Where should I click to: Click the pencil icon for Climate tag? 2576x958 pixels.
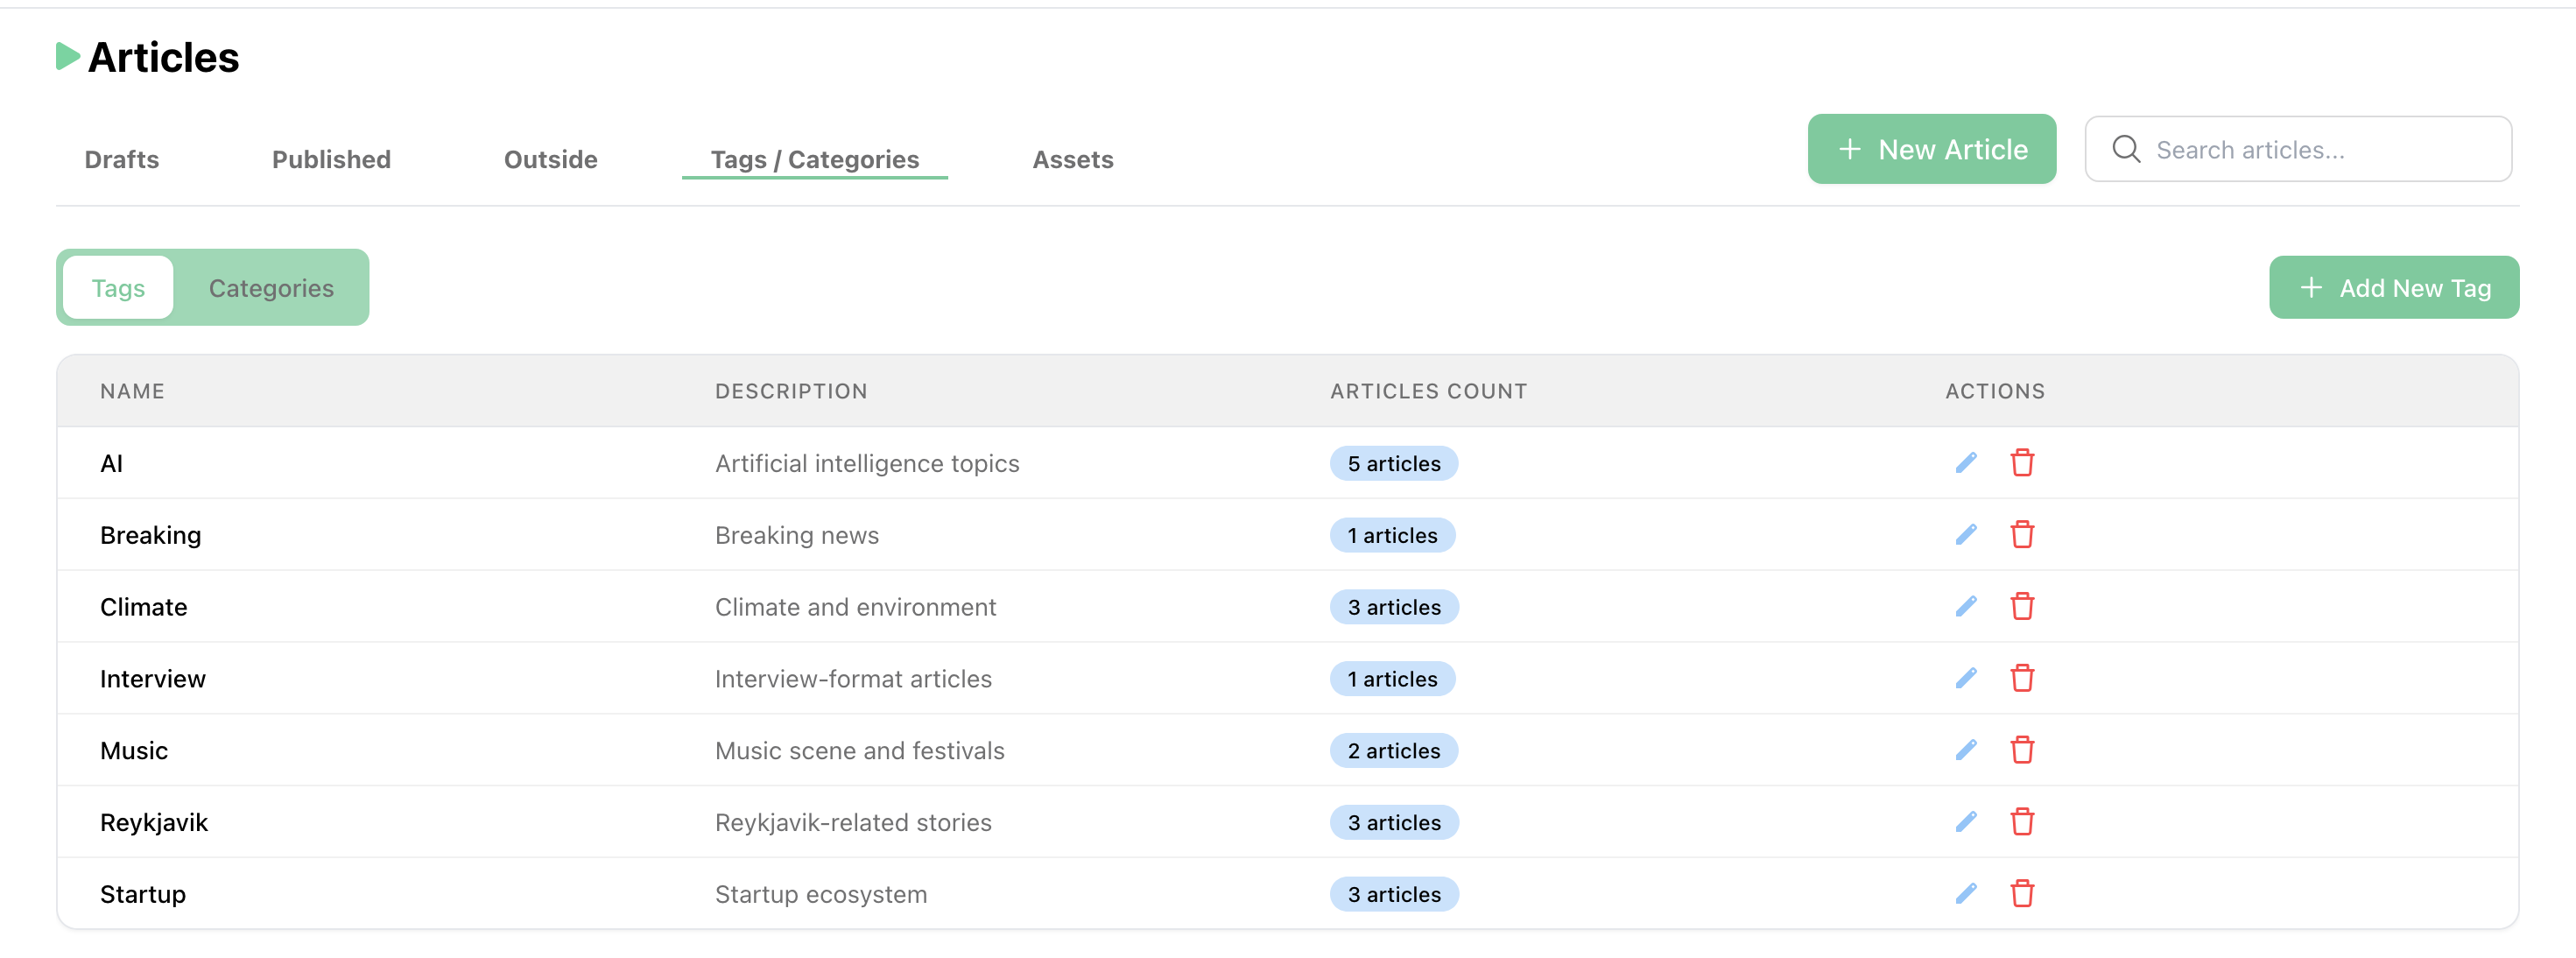(1965, 607)
